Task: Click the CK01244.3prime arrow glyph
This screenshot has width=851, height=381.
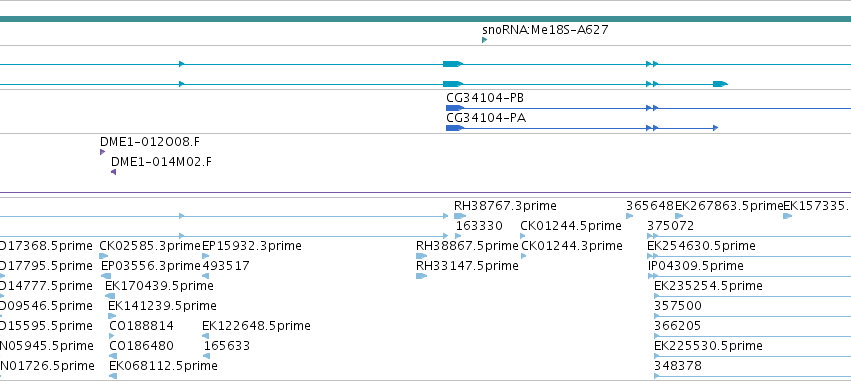Action: [524, 256]
